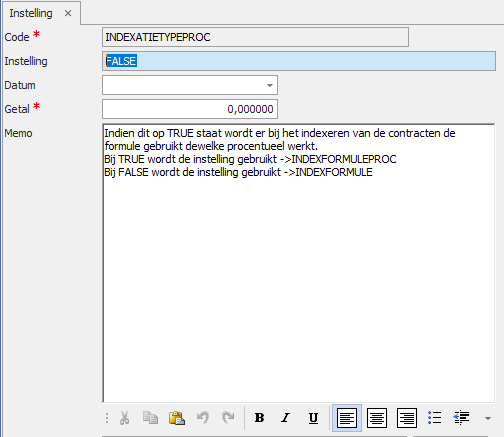The image size is (504, 437).
Task: Select the Instelling tab
Action: tap(31, 13)
